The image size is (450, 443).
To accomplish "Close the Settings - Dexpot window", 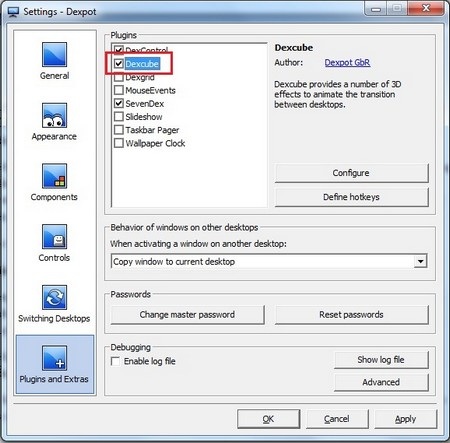I will pyautogui.click(x=426, y=8).
